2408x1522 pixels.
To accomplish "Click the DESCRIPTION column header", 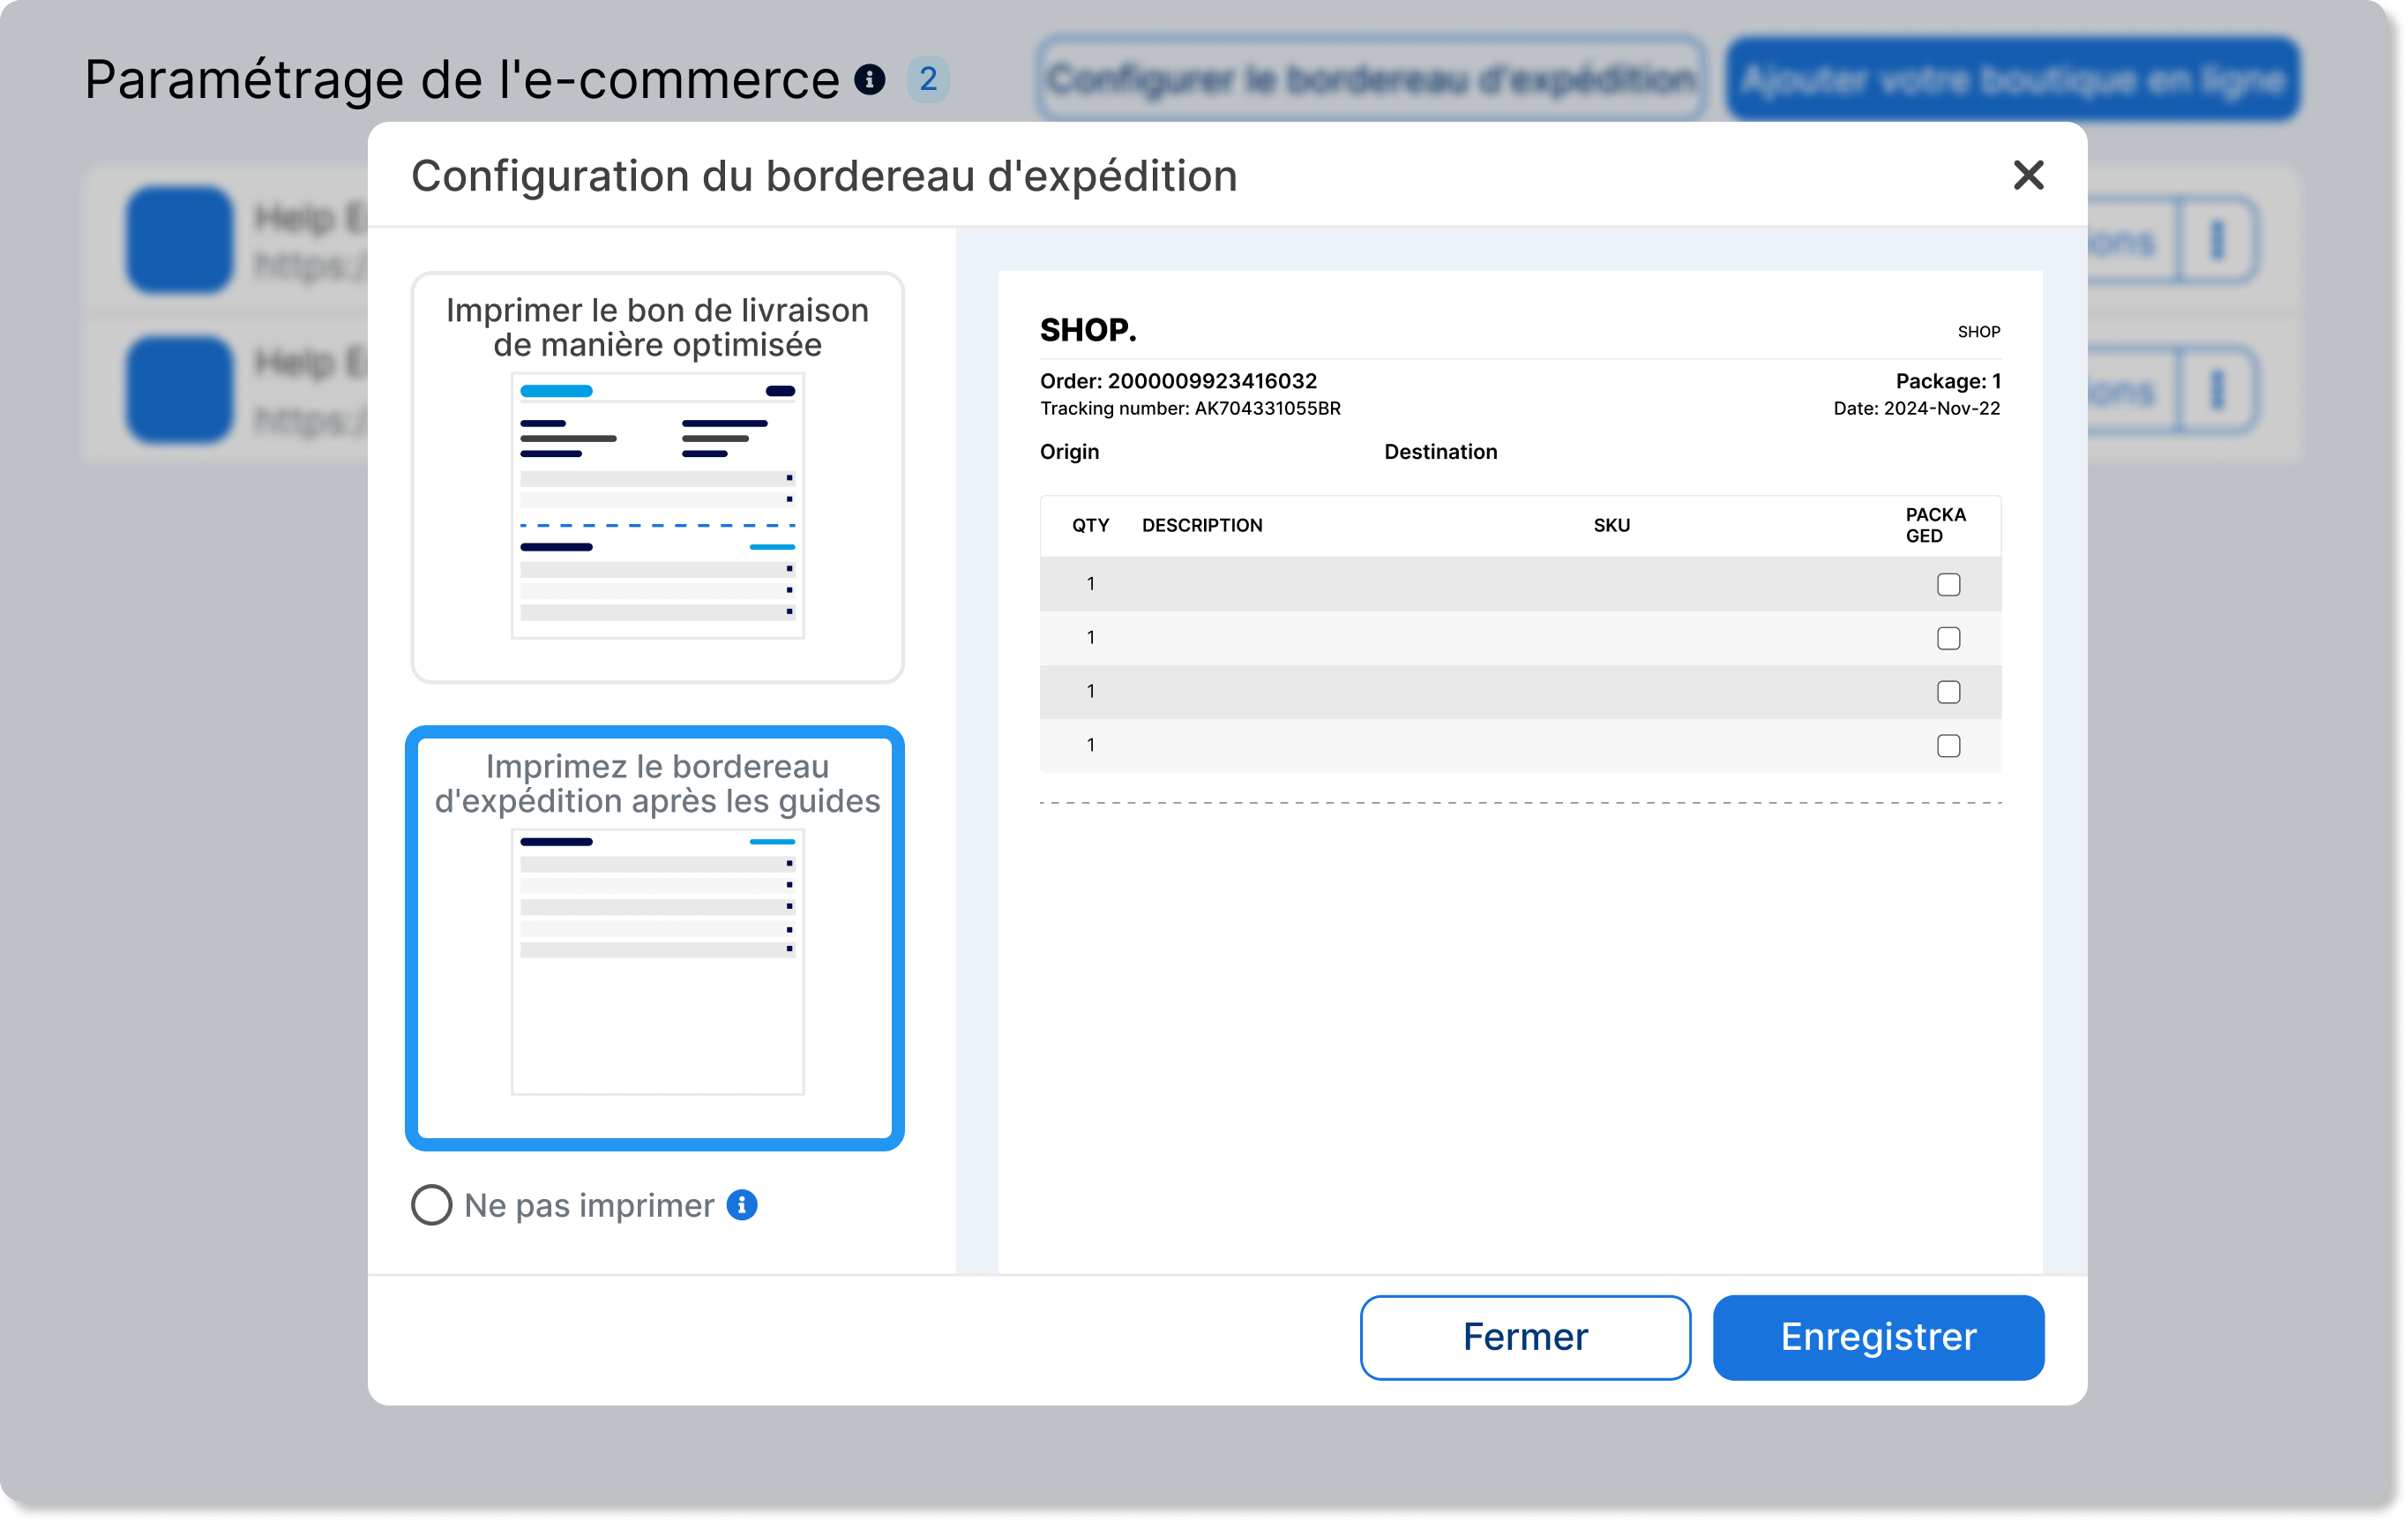I will click(1202, 526).
